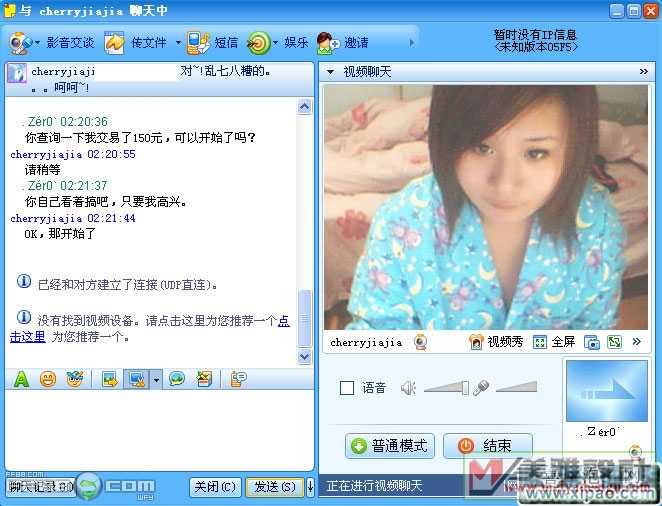Viewport: 662px width, 506px height.
Task: Click cherryjiajia's avatar picture
Action: (x=17, y=73)
